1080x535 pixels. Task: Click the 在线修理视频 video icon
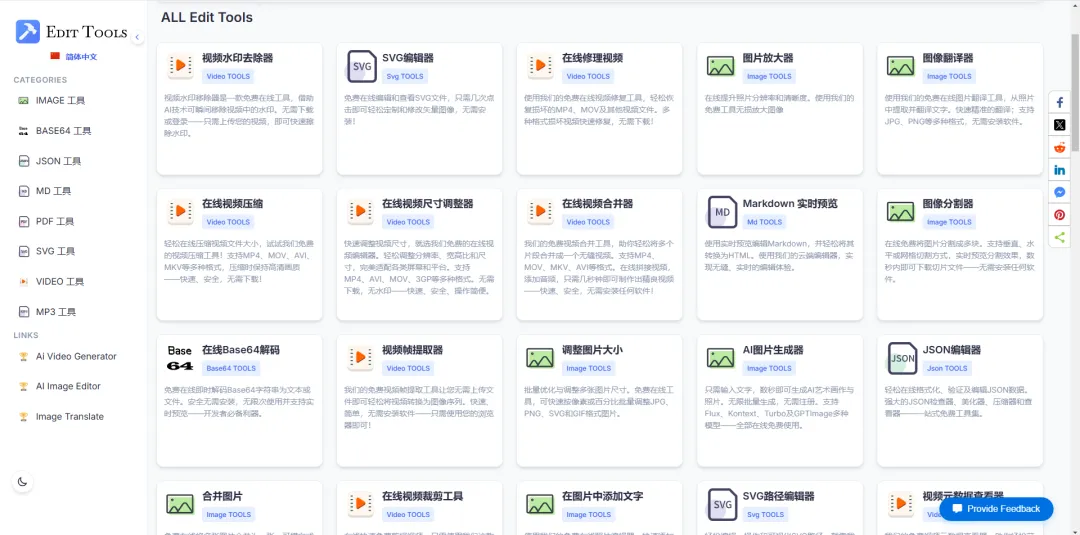tap(540, 66)
